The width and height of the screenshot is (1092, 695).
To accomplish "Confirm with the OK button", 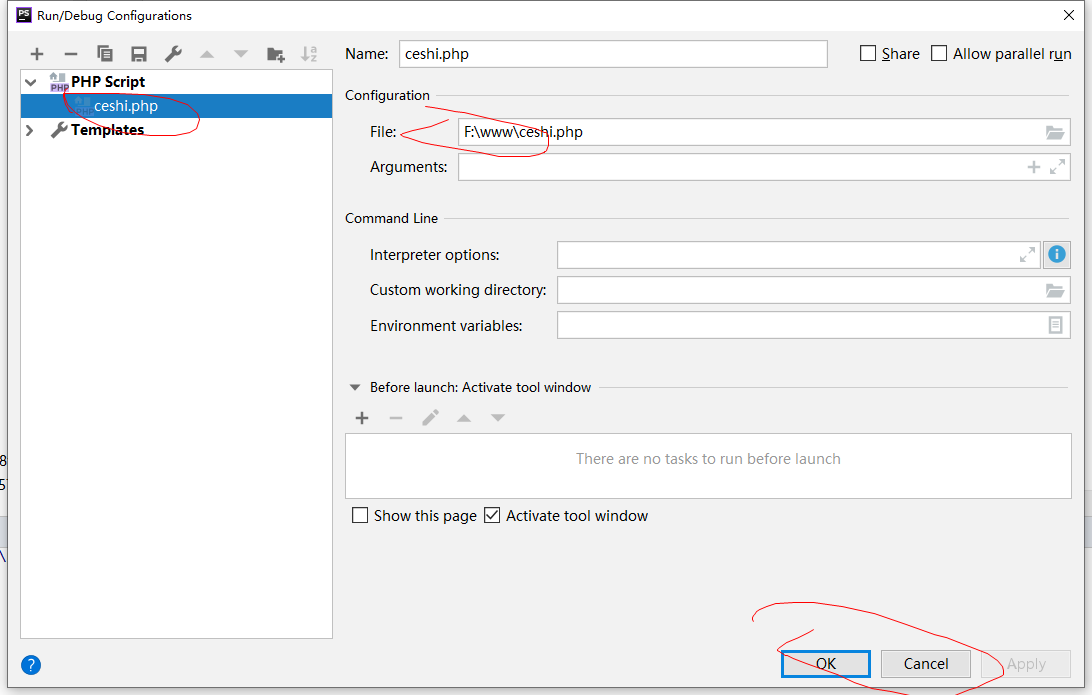I will coord(826,664).
